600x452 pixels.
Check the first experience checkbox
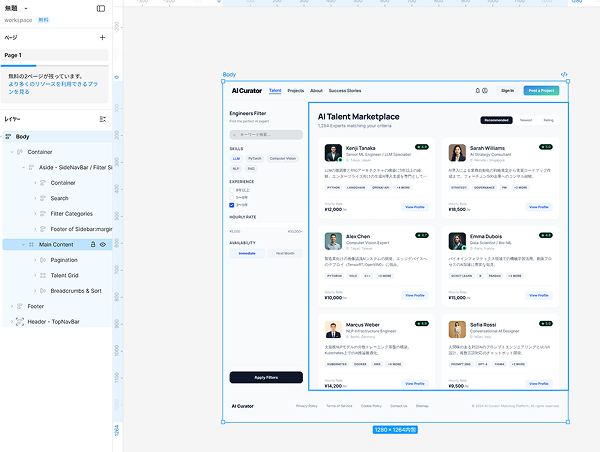[232, 190]
